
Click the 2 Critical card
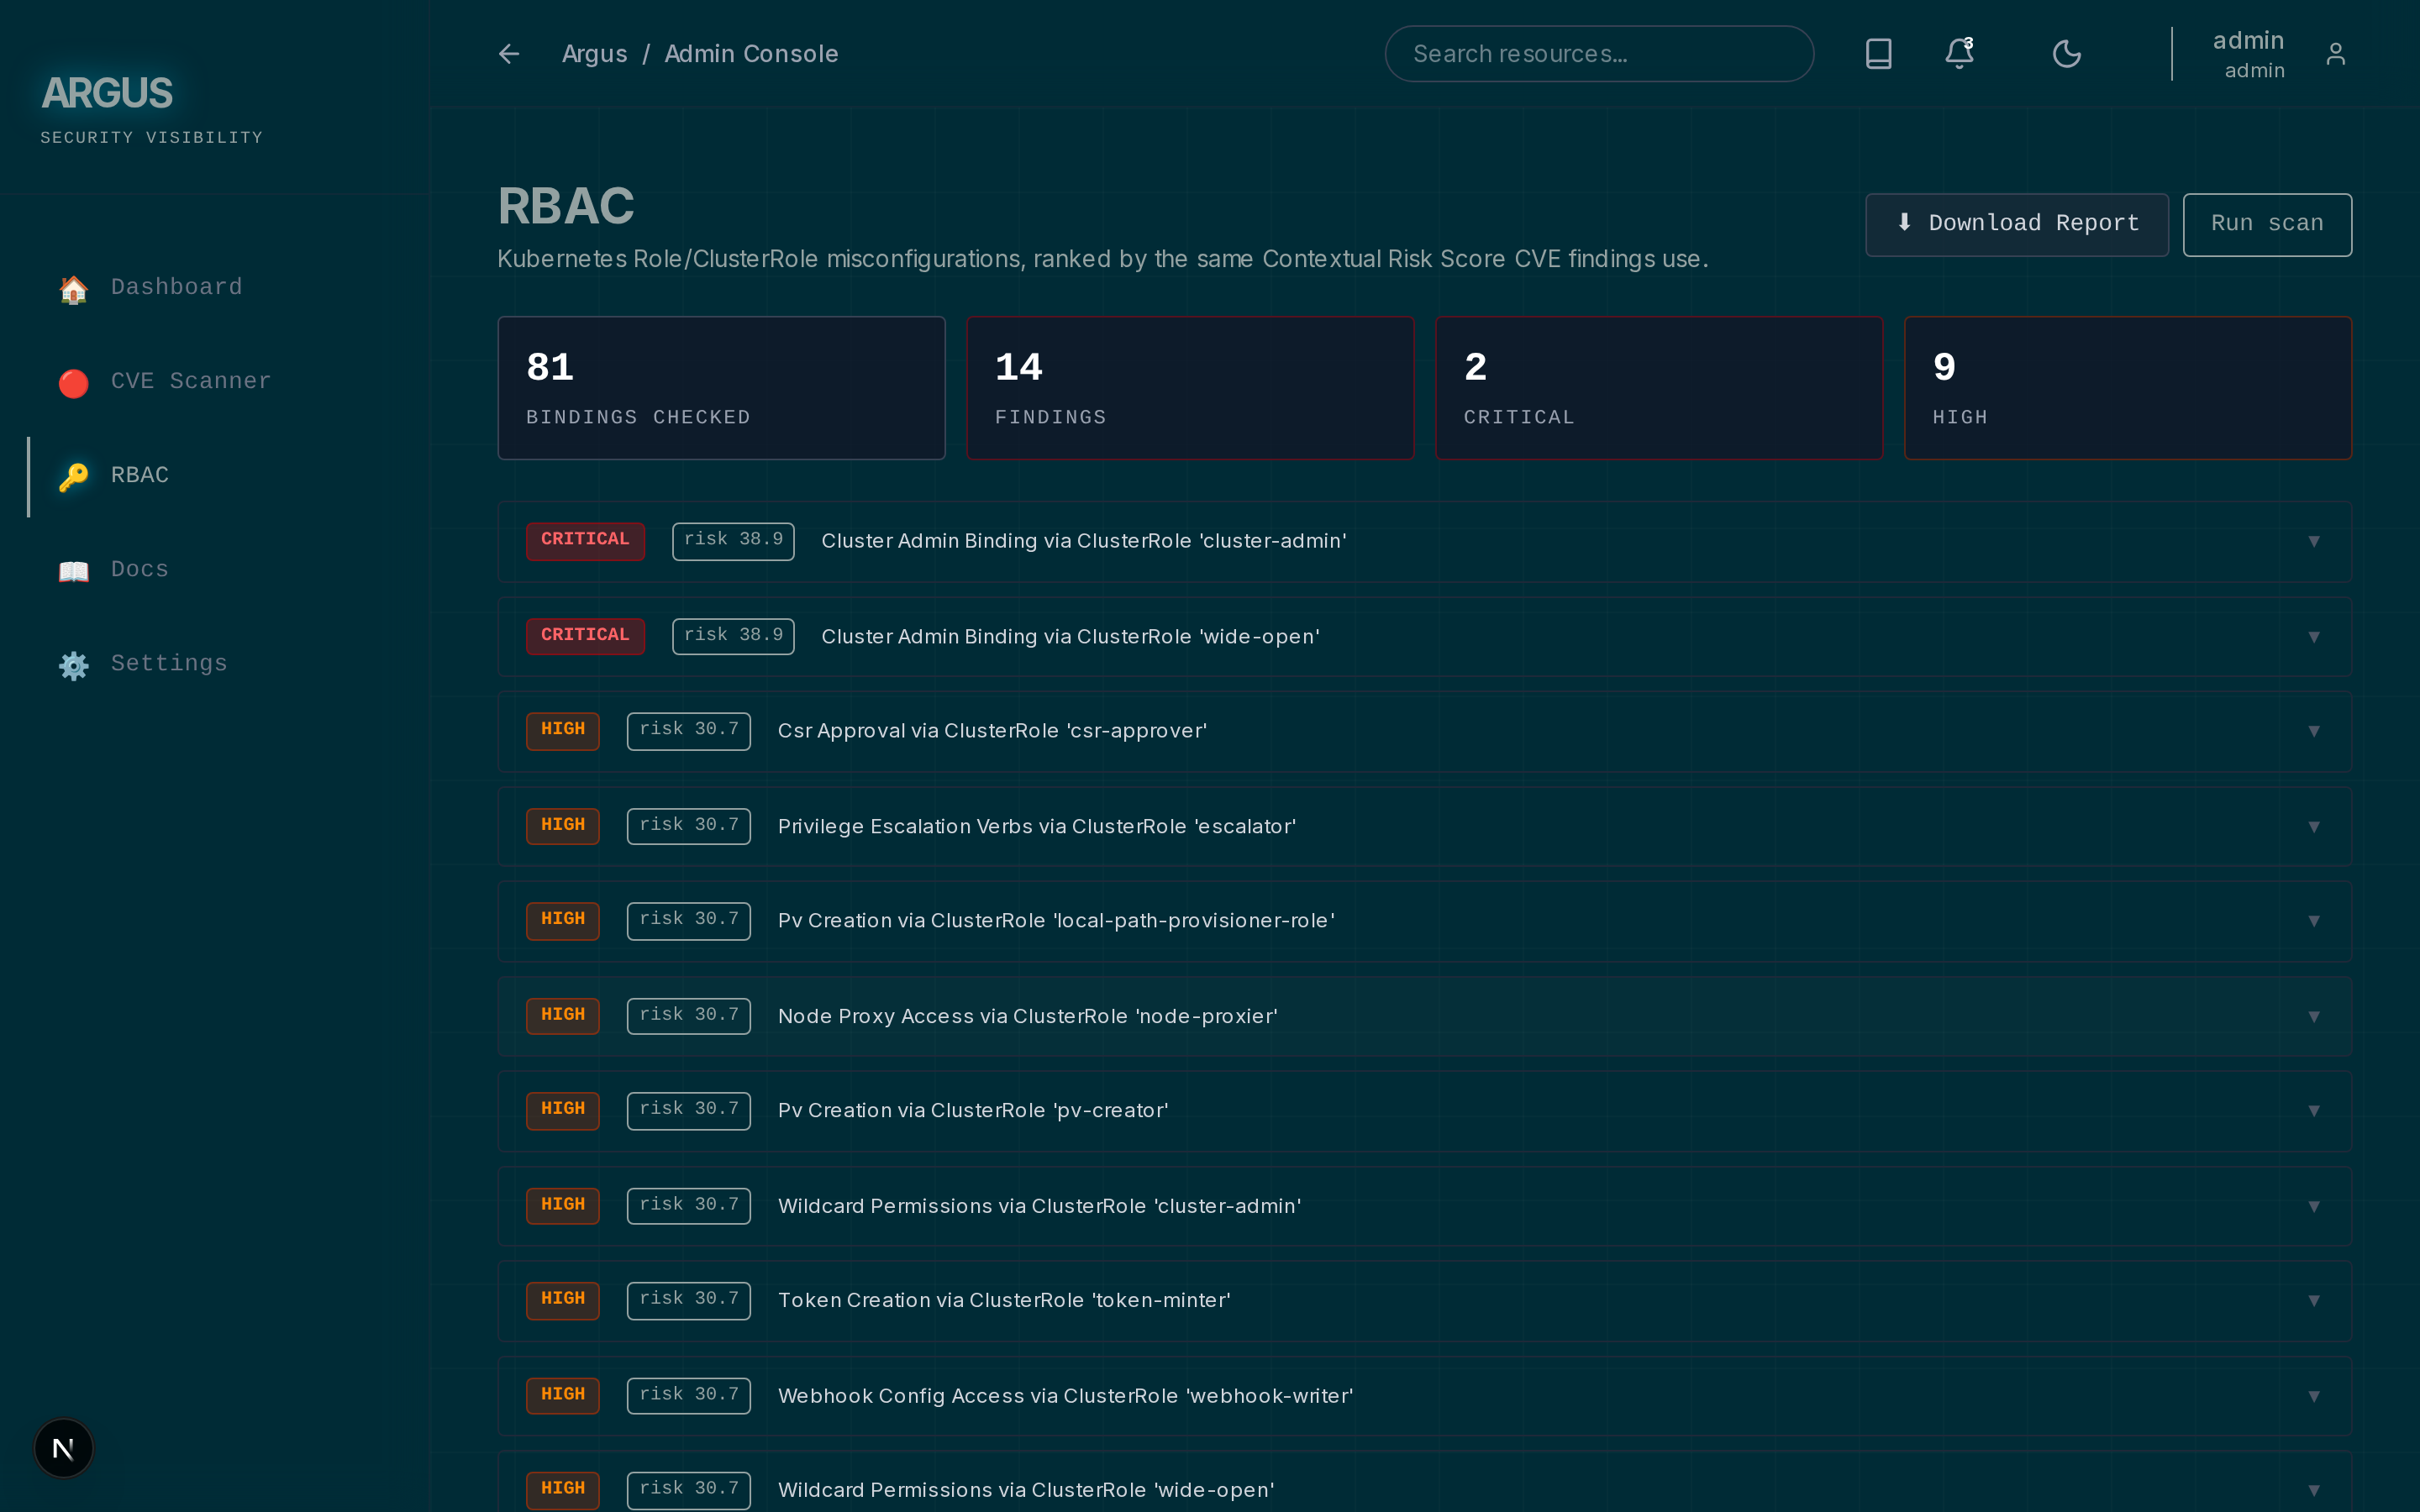click(x=1659, y=388)
